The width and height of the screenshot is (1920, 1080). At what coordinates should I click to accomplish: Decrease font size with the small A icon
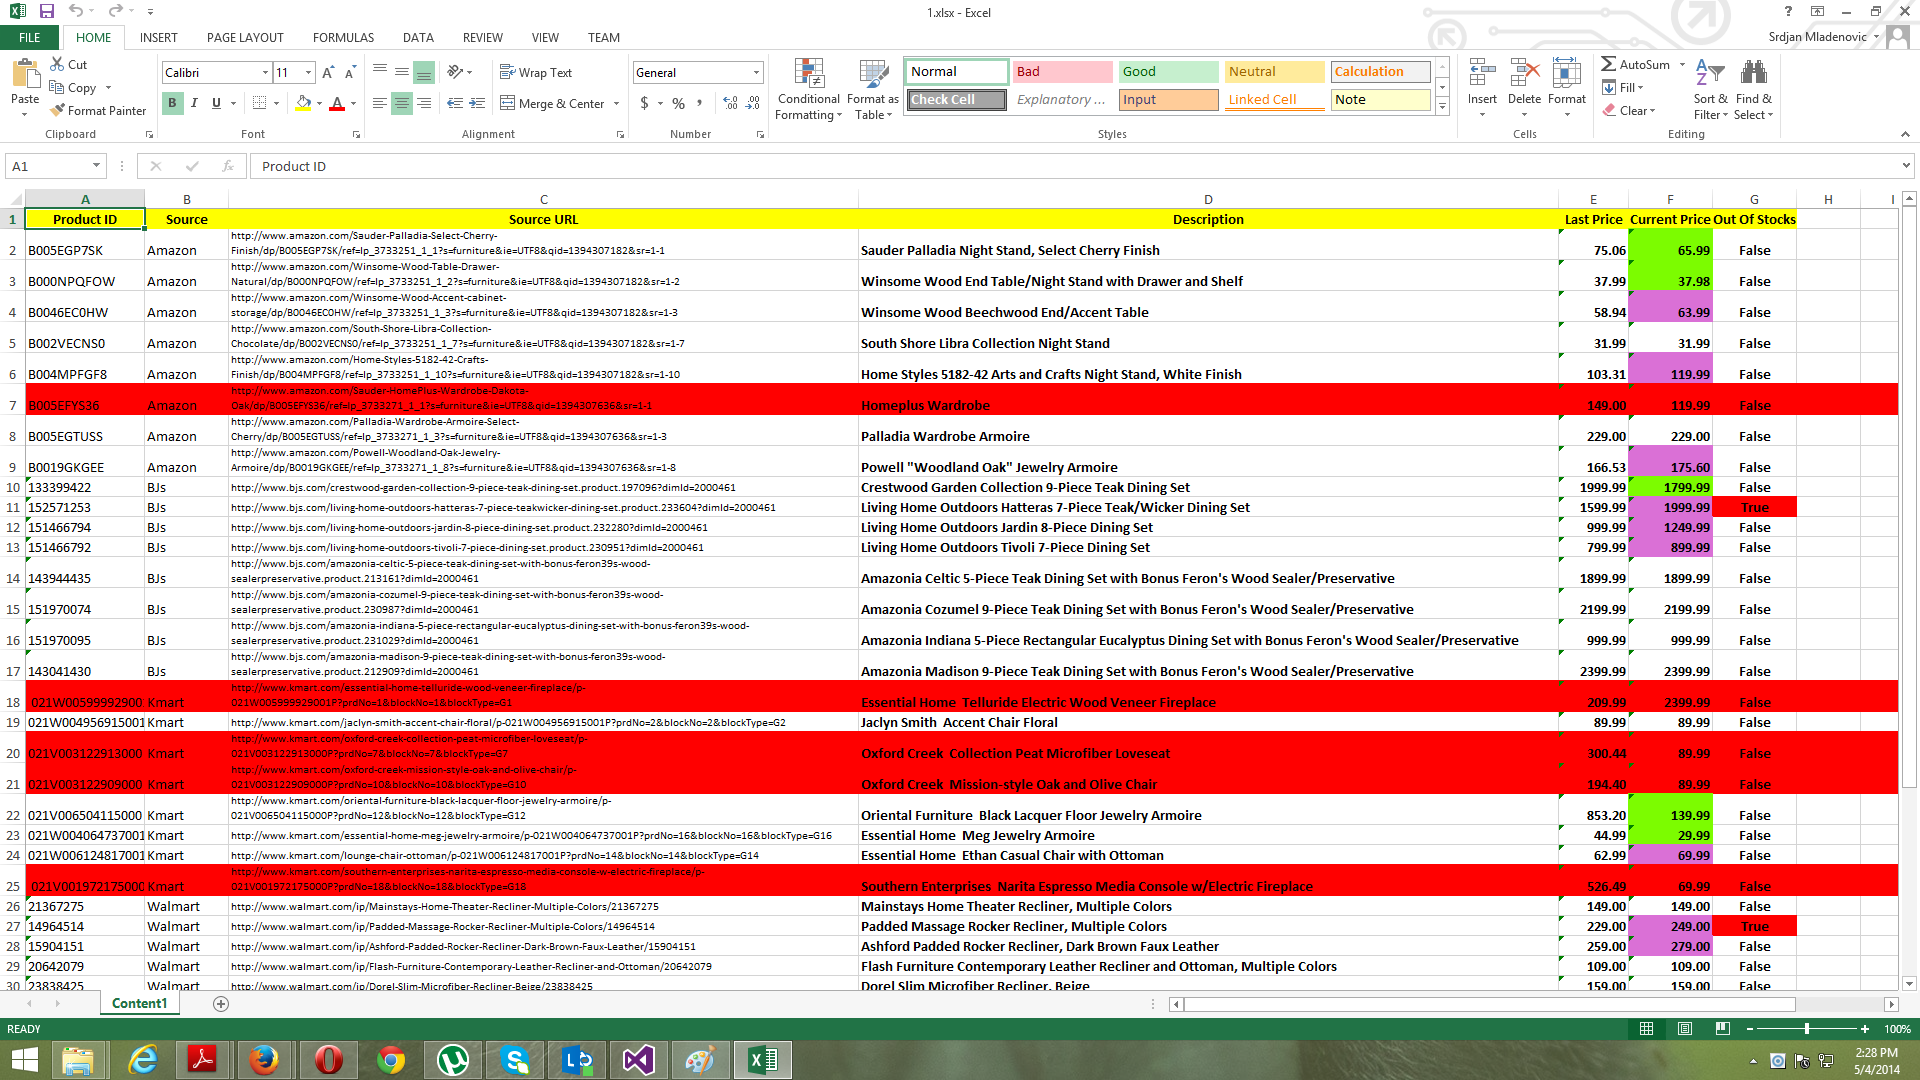tap(349, 73)
